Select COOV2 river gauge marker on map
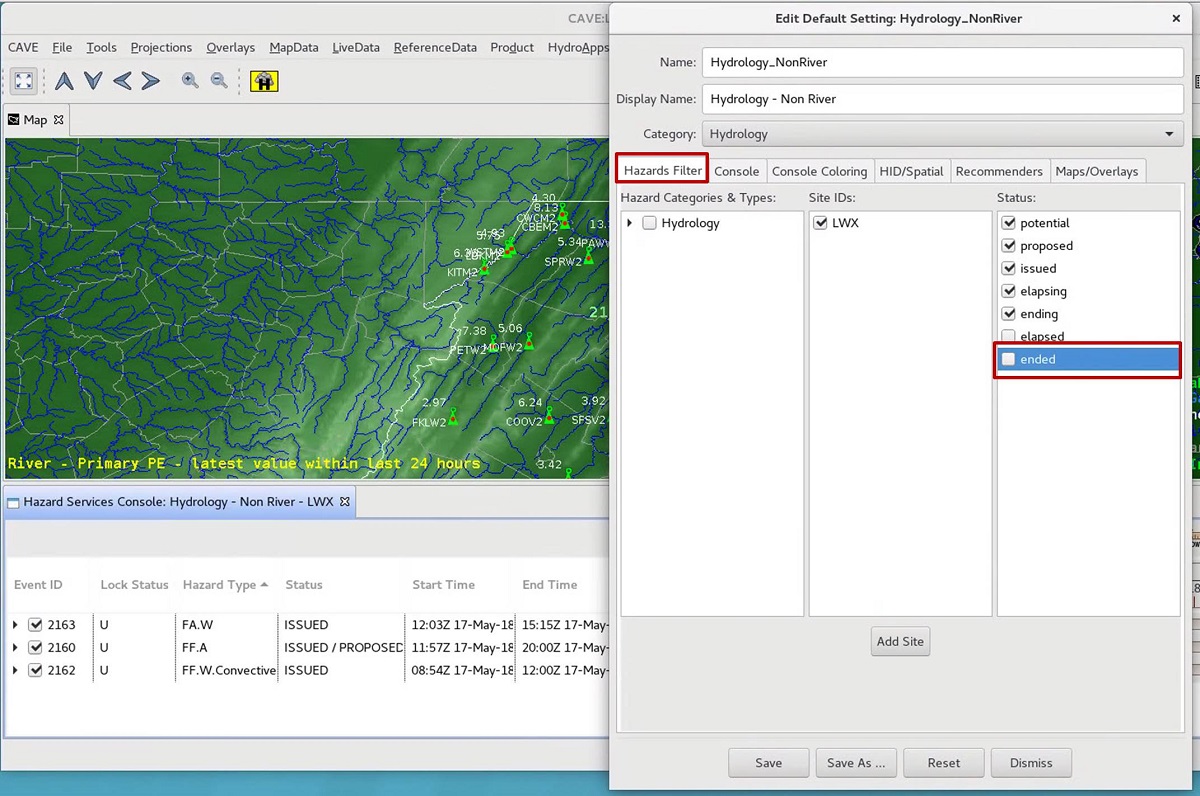Viewport: 1200px width, 796px height. pyautogui.click(x=549, y=416)
